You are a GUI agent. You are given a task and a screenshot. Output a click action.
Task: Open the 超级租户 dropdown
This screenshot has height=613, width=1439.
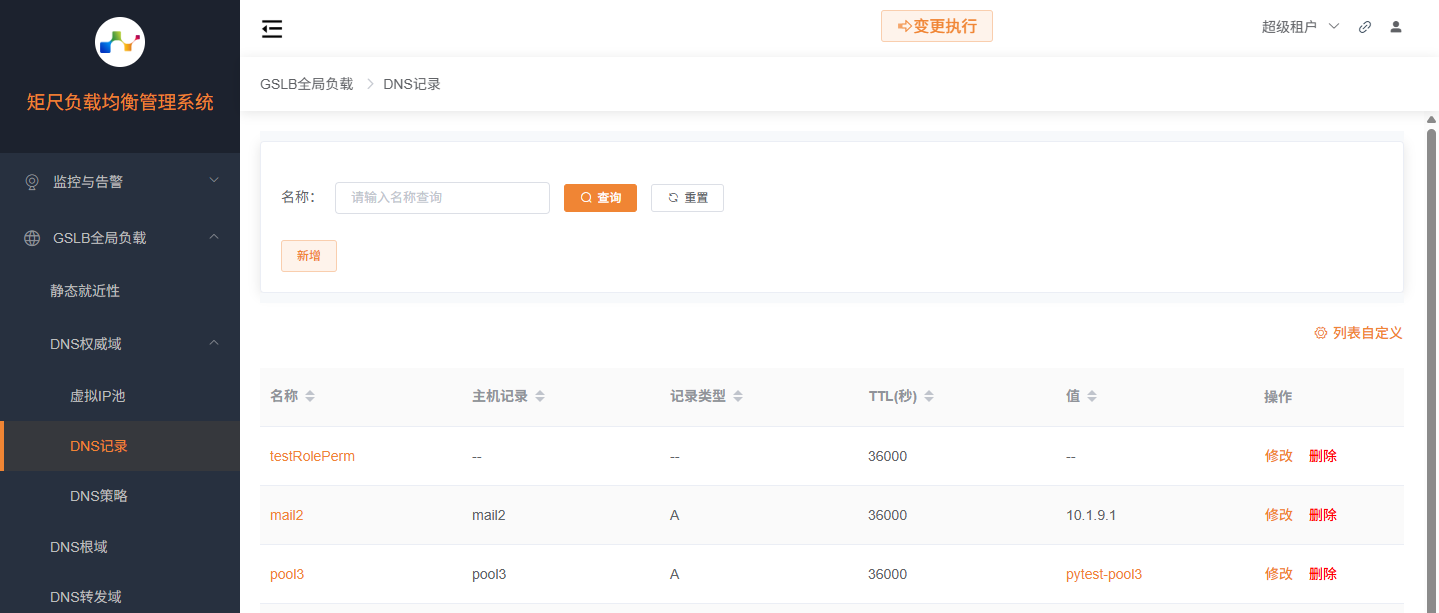tap(1290, 27)
